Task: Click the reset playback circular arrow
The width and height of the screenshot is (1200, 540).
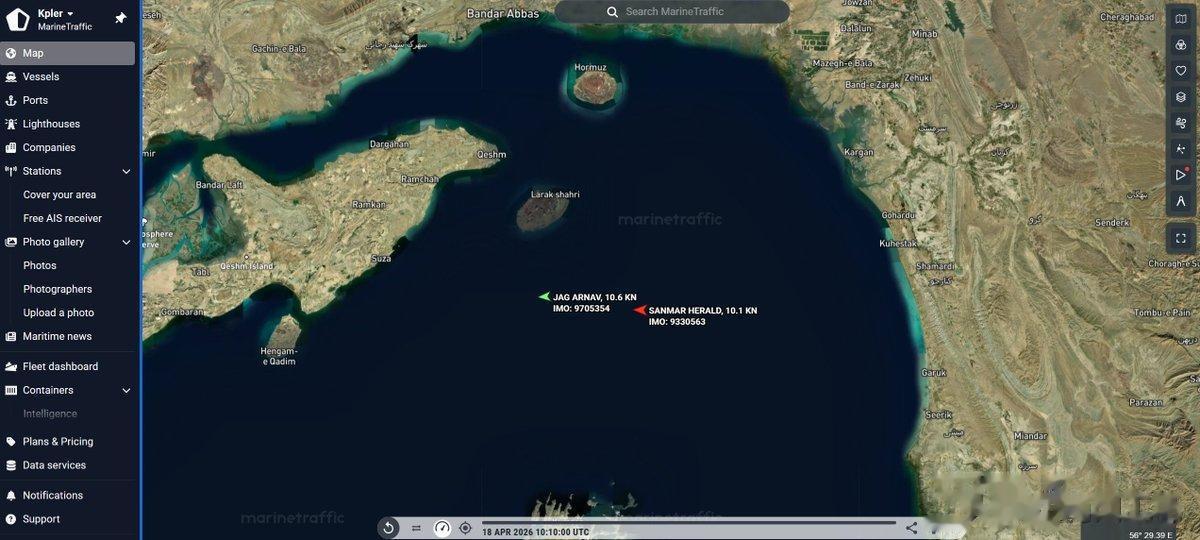Action: click(x=389, y=528)
